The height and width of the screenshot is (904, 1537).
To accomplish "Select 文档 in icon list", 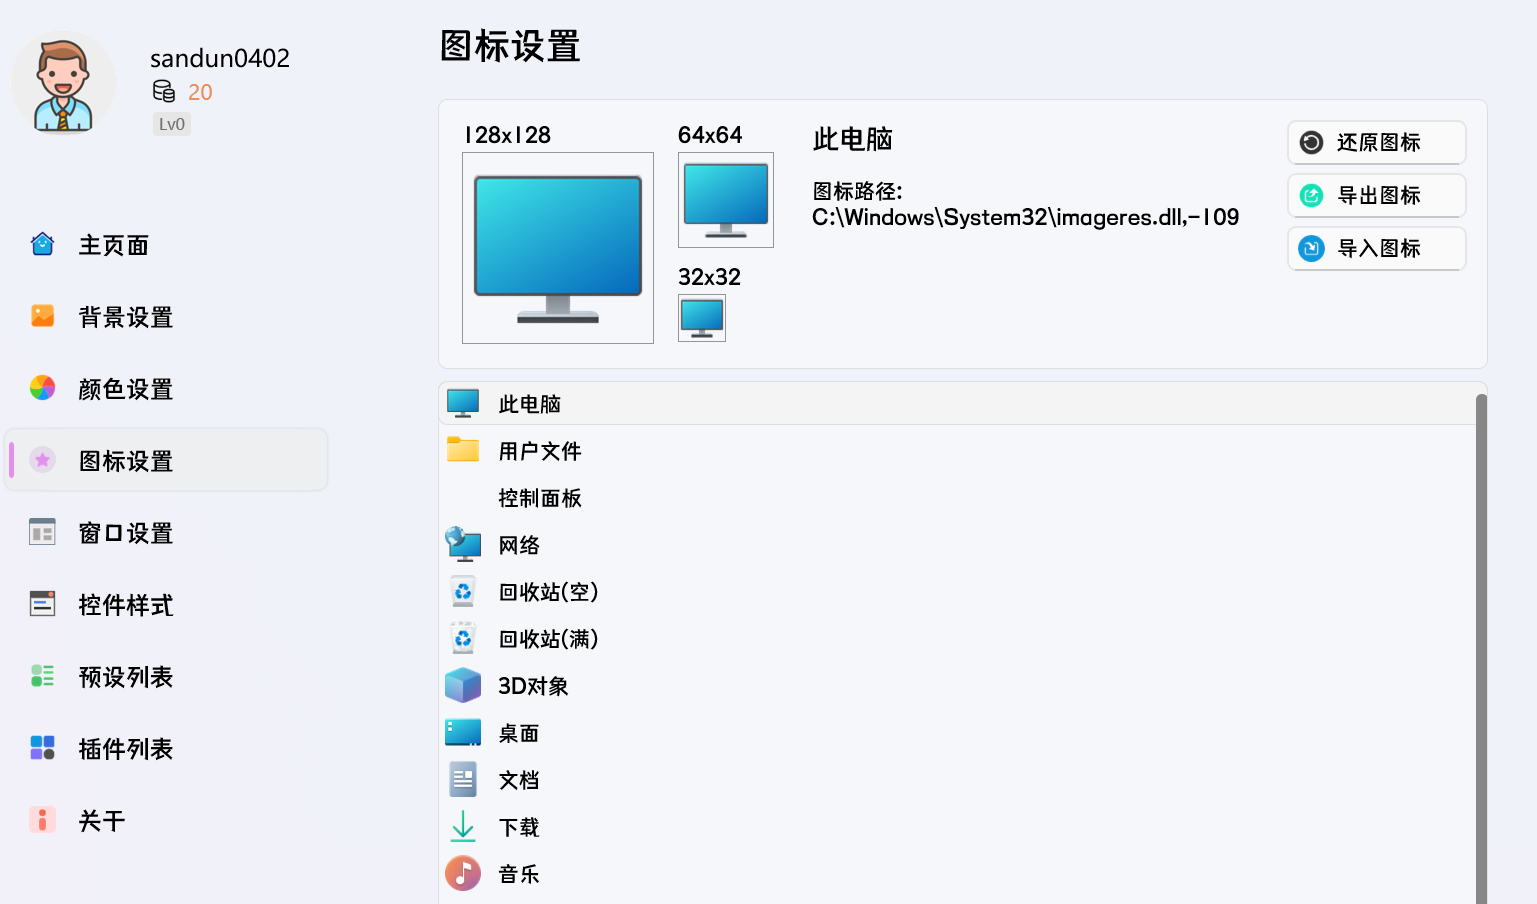I will [957, 779].
